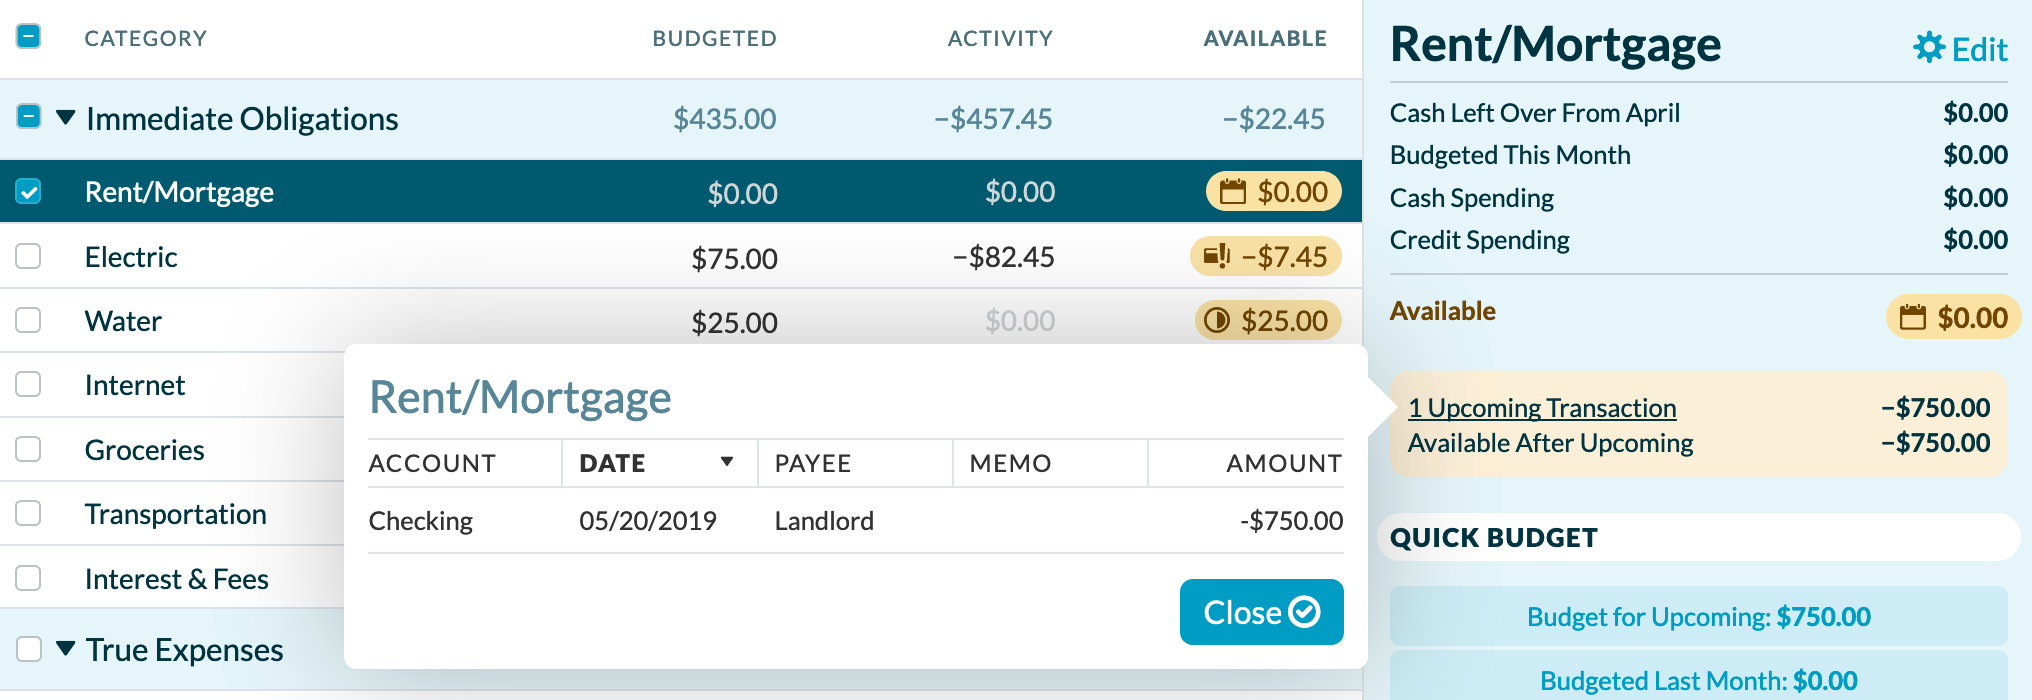
Task: Click the 1 Upcoming Transaction link
Action: pos(1542,408)
